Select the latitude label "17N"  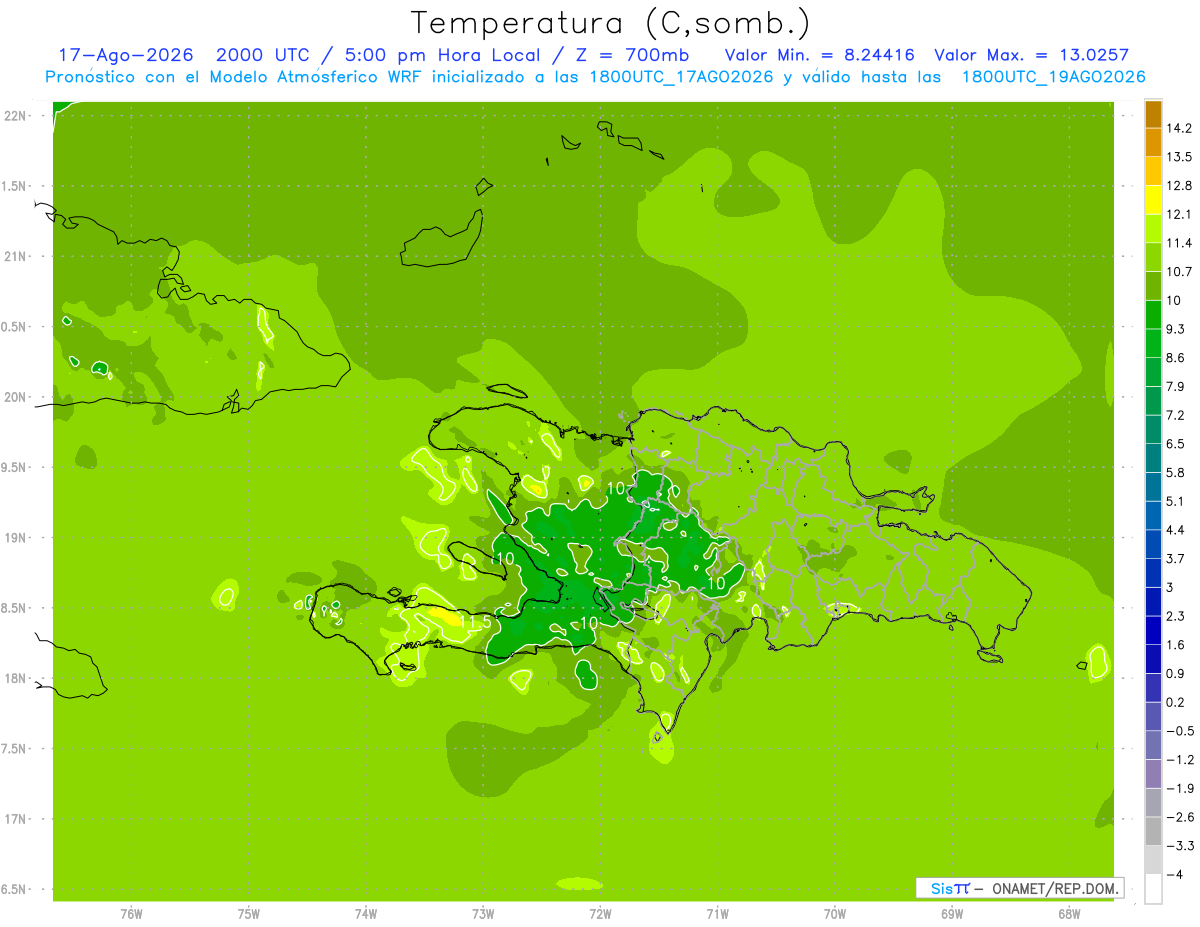click(x=14, y=820)
